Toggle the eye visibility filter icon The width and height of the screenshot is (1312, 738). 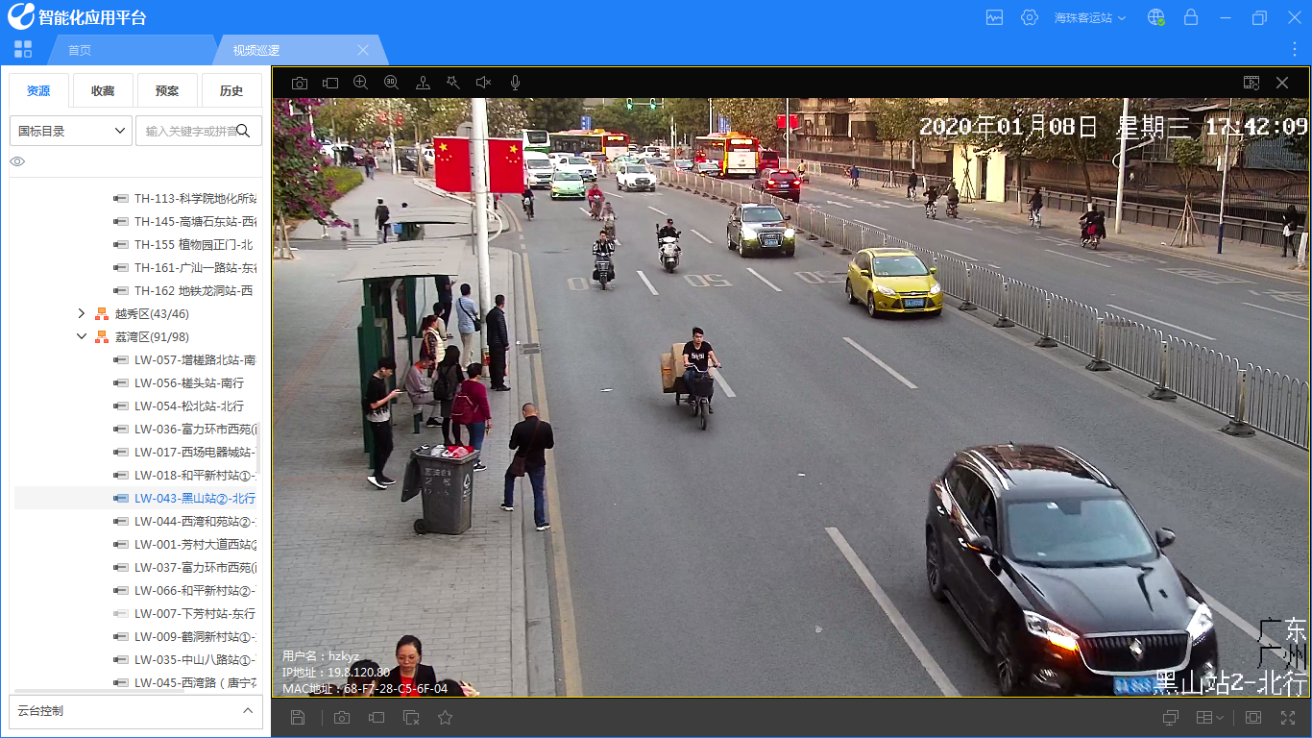coord(17,162)
